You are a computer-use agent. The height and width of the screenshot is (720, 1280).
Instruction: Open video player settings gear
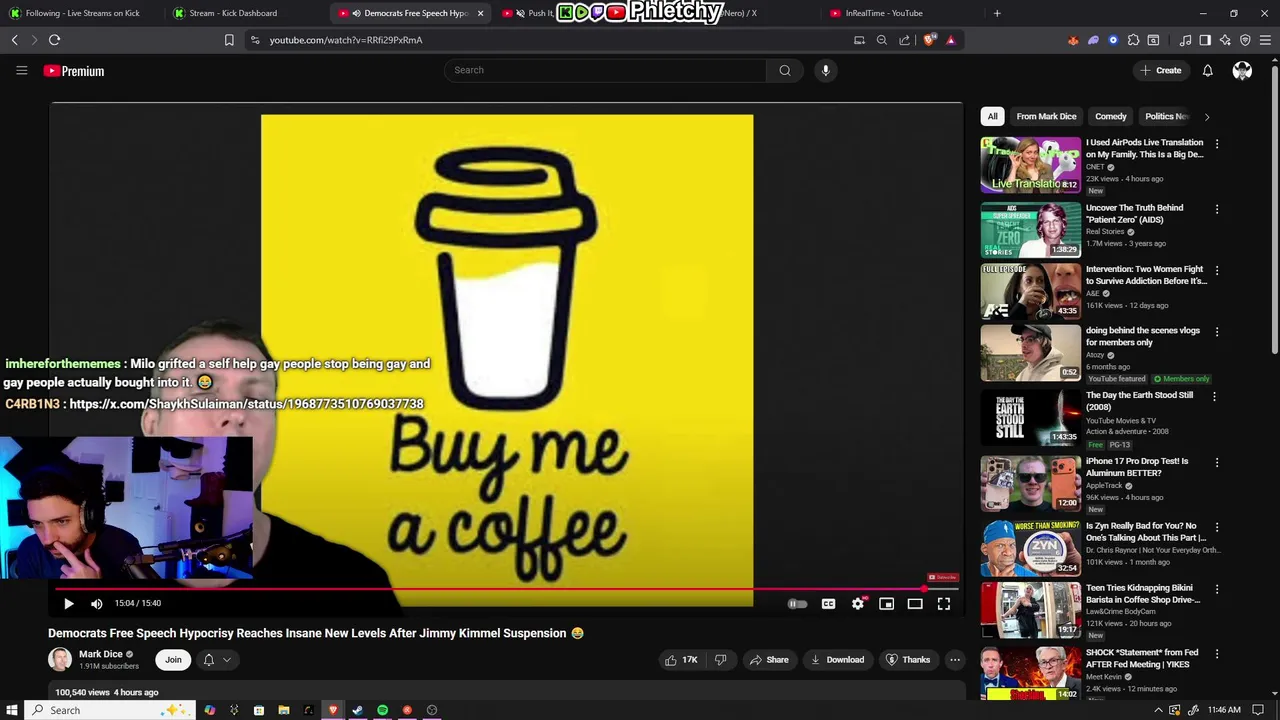coord(857,604)
